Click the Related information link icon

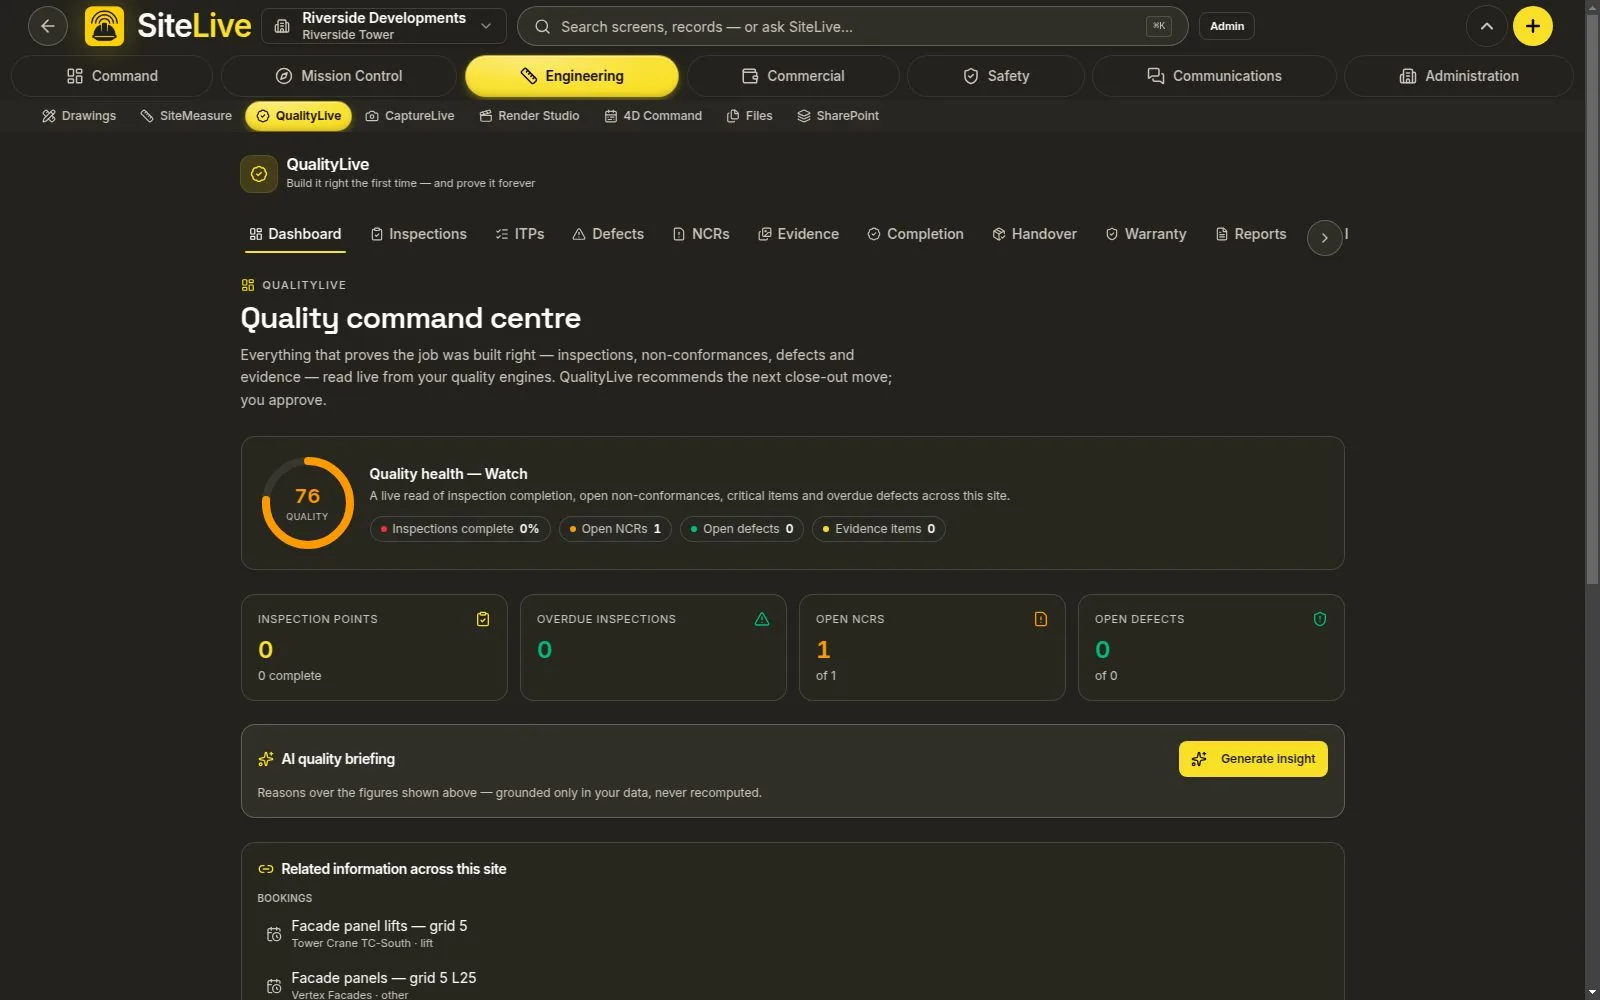tap(265, 869)
